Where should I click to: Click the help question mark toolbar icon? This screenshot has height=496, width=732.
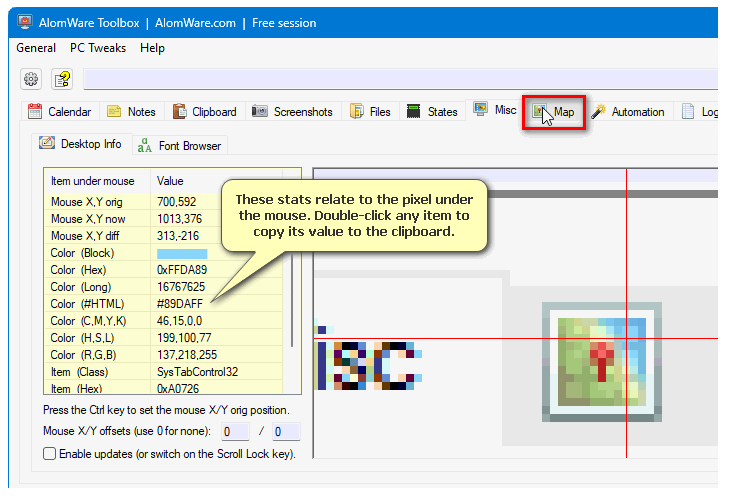62,79
